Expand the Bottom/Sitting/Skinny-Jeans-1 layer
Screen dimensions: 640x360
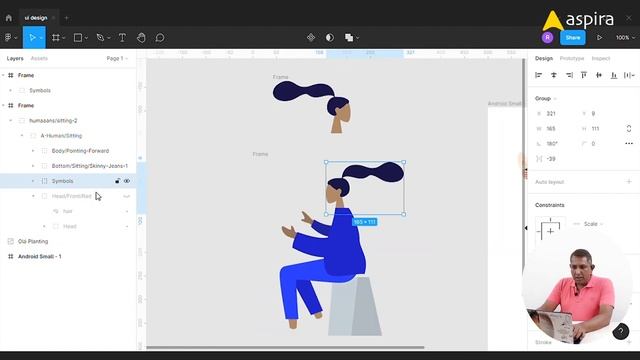33,166
